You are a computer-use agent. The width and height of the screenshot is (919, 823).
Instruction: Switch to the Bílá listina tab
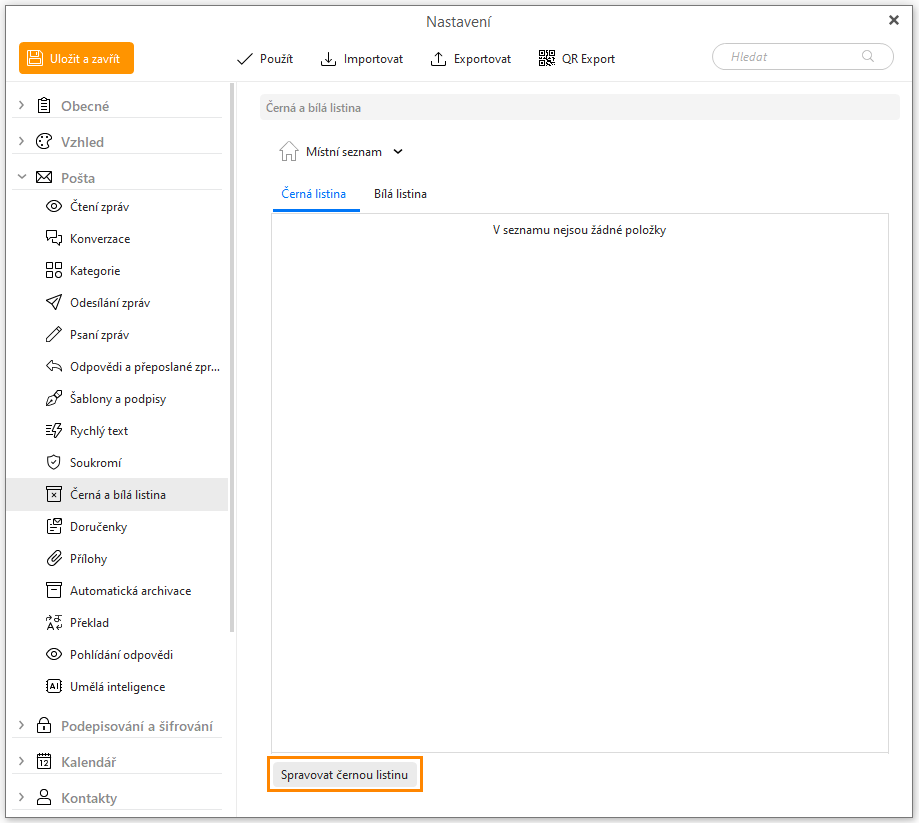(400, 194)
